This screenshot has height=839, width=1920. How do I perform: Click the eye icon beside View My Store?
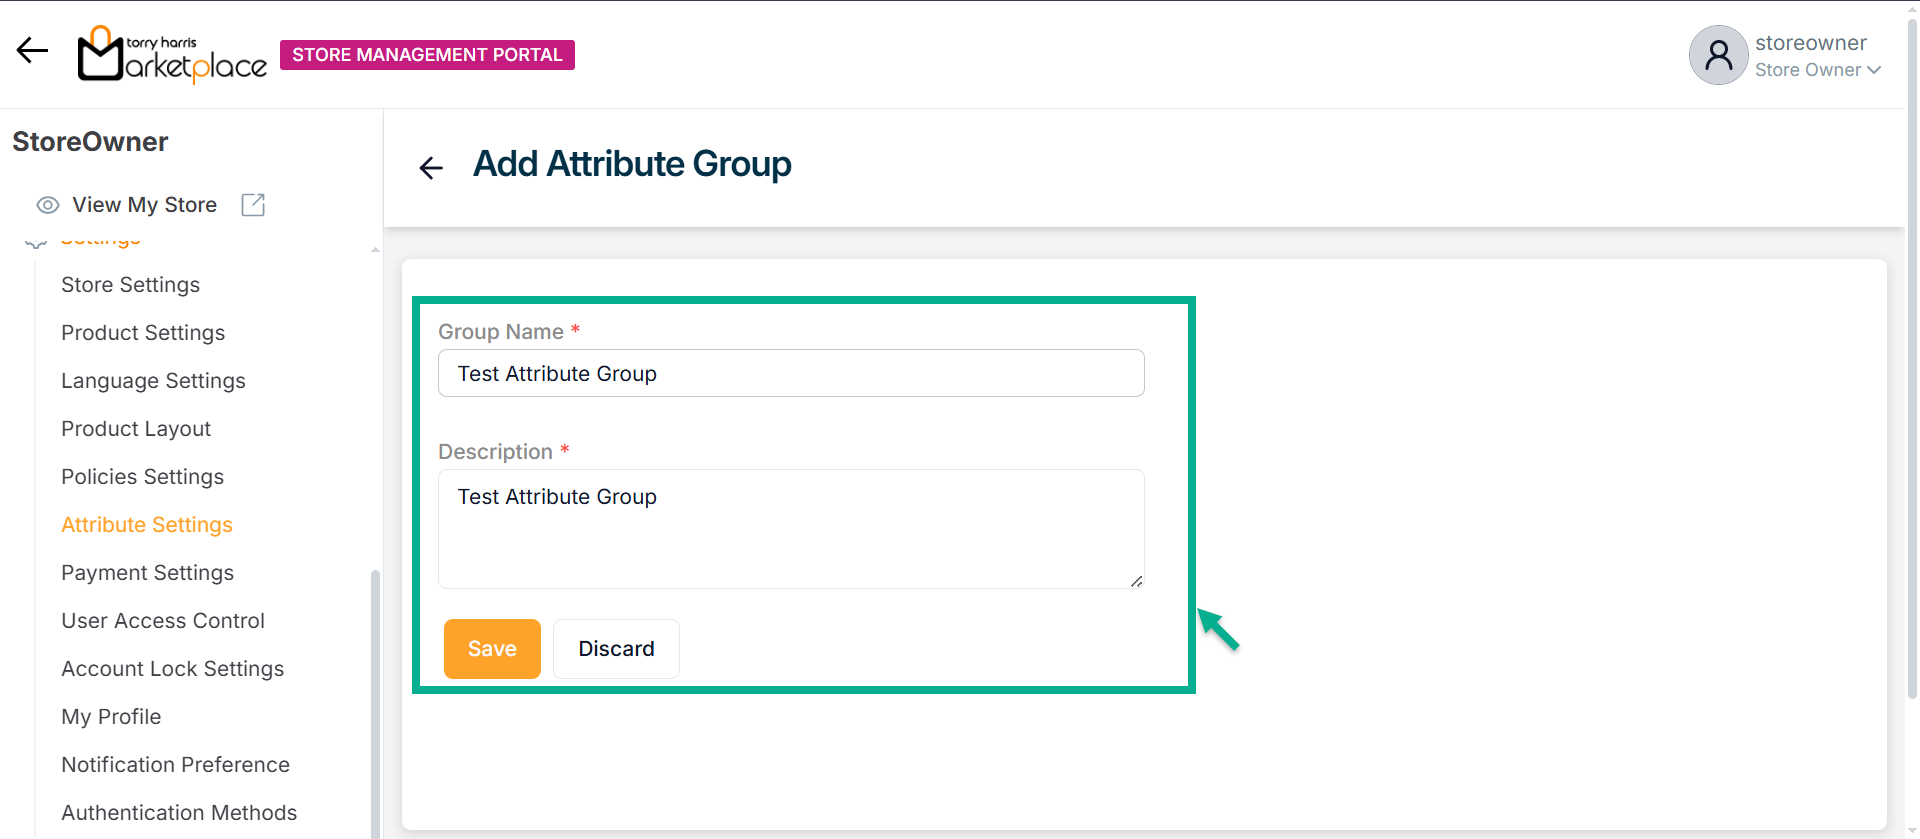pyautogui.click(x=47, y=205)
